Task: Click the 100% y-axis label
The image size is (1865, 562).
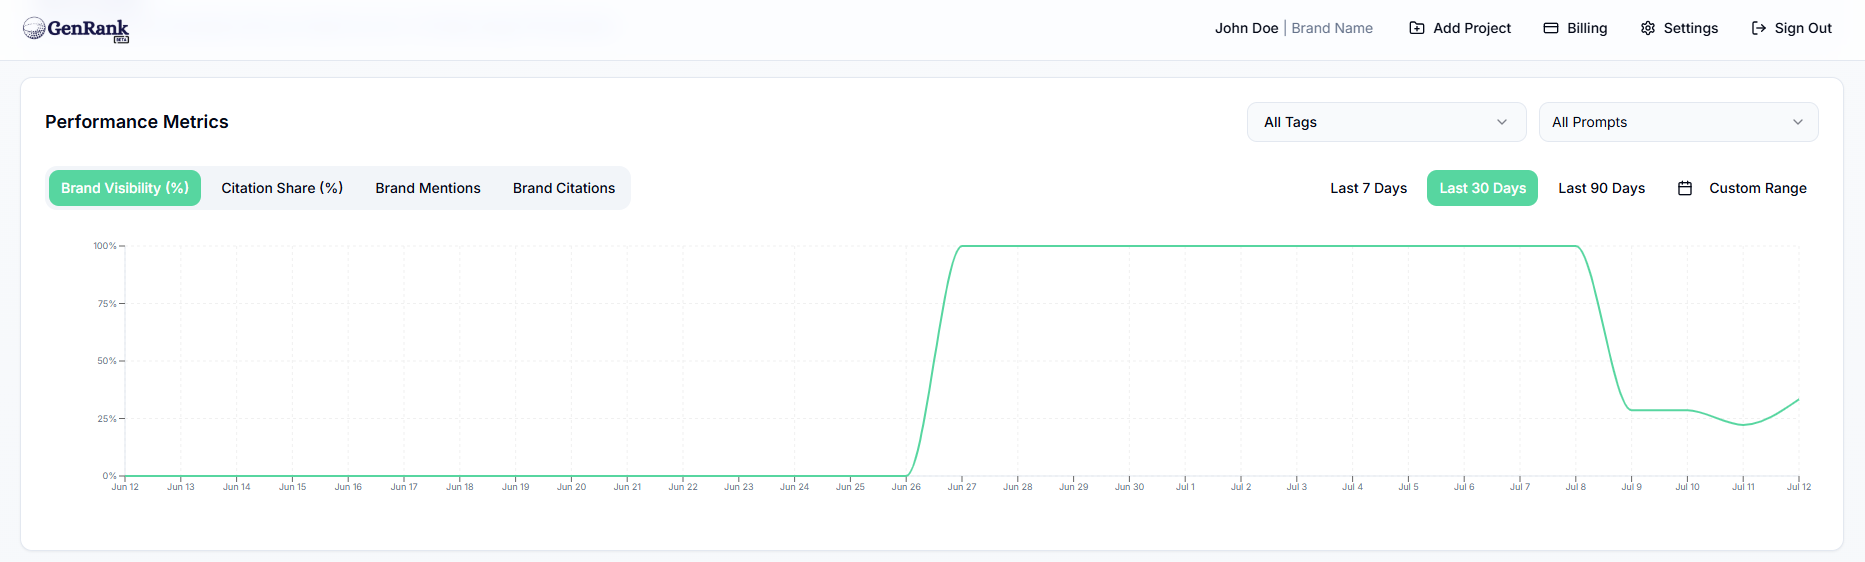Action: (x=105, y=246)
